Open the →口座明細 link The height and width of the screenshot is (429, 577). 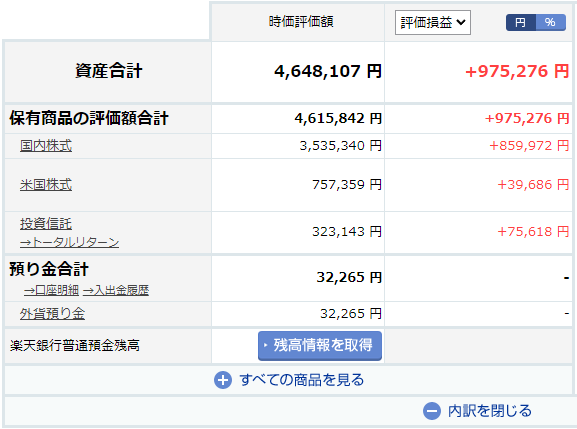point(51,290)
